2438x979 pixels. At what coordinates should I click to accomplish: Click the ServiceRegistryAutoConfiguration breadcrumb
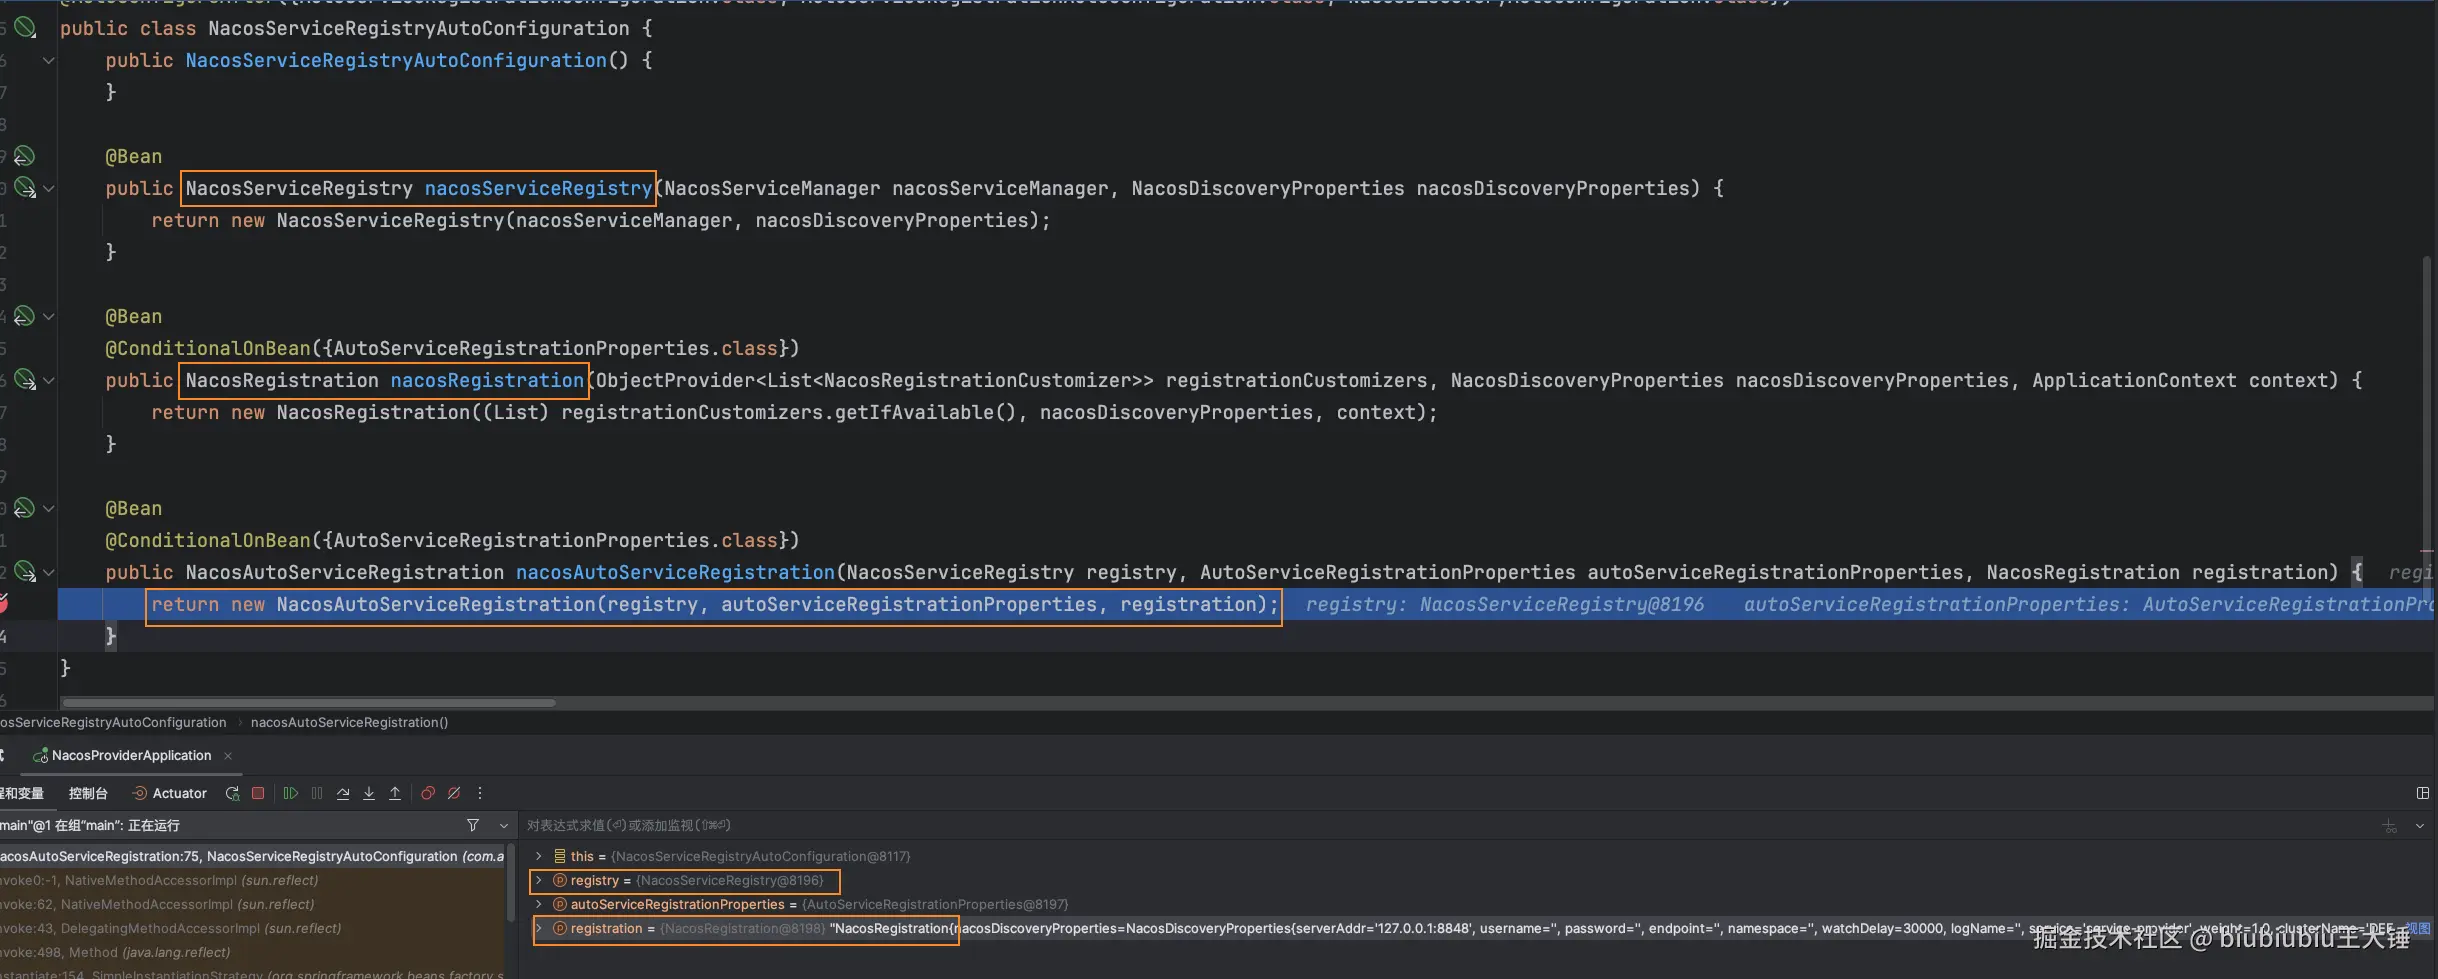pos(113,722)
